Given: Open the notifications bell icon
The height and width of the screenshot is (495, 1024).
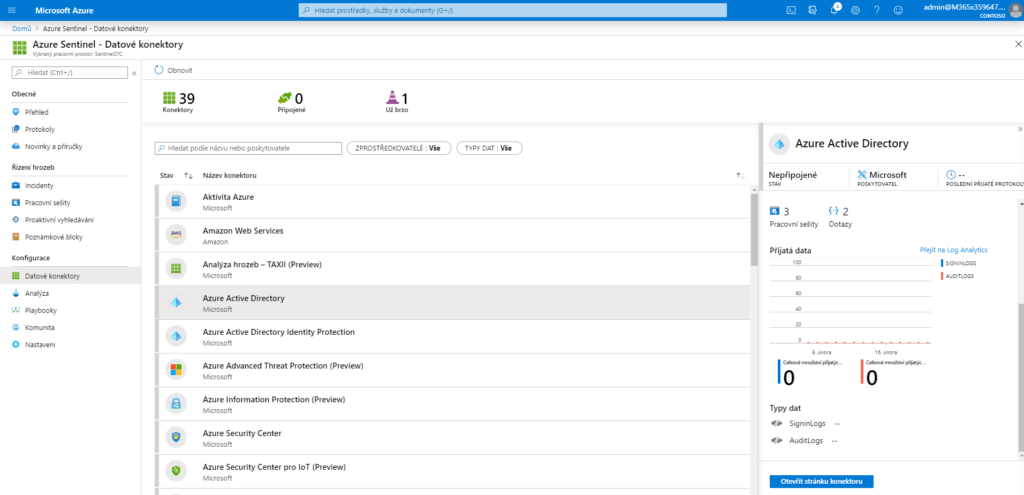Looking at the screenshot, I should [834, 10].
